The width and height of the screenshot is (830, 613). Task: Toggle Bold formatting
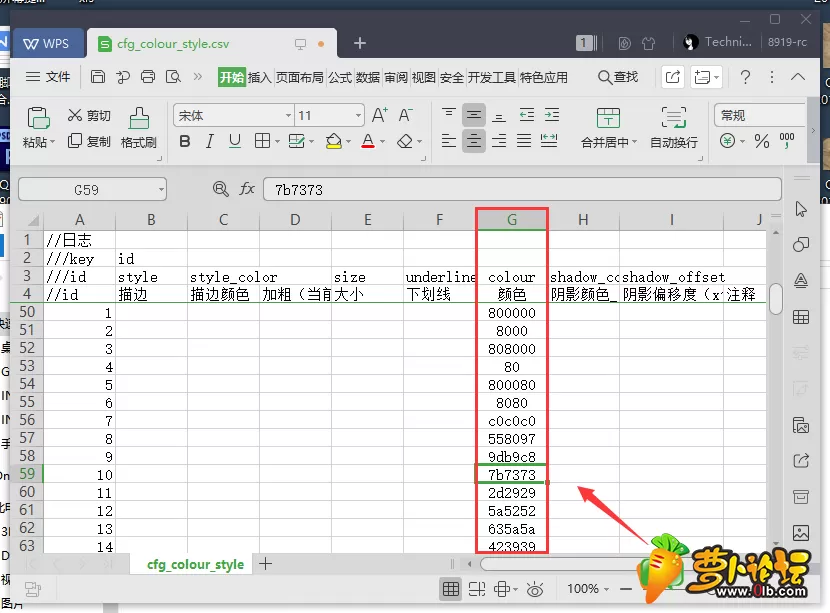click(185, 141)
